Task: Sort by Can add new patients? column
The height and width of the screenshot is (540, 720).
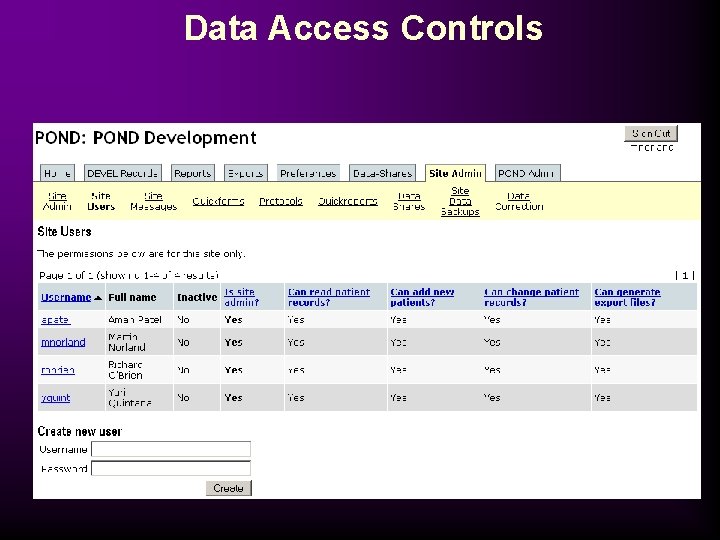Action: coord(422,297)
